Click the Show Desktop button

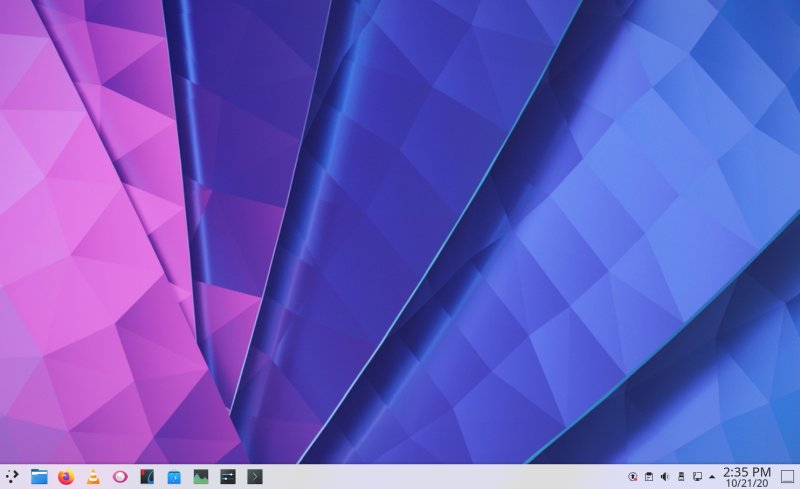[x=787, y=477]
